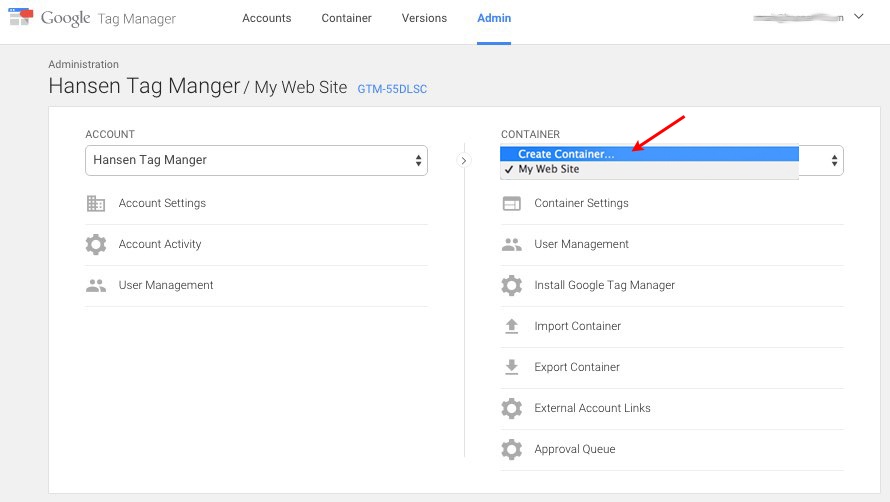This screenshot has width=890, height=502.
Task: Click the Install Google Tag Manager gear icon
Action: point(512,286)
